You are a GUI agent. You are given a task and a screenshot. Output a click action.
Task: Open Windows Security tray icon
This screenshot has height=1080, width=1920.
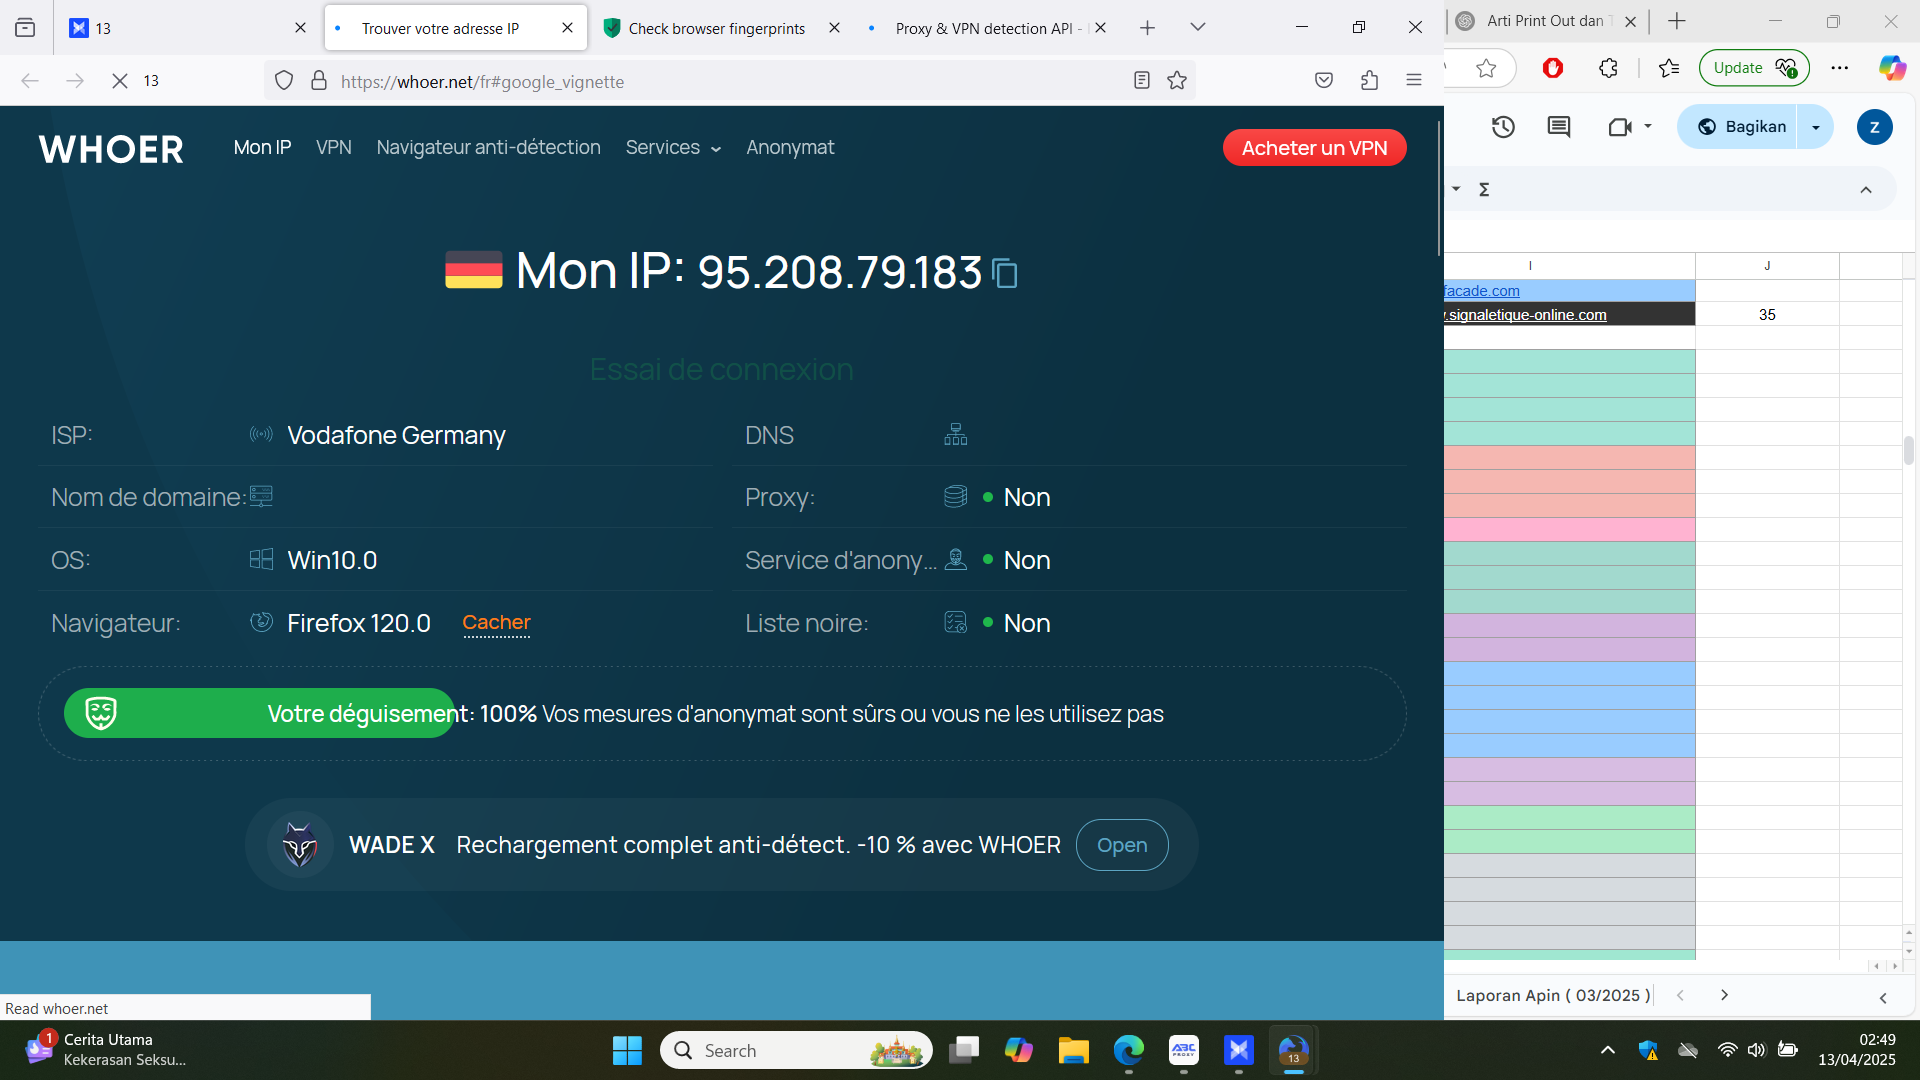tap(1648, 1050)
